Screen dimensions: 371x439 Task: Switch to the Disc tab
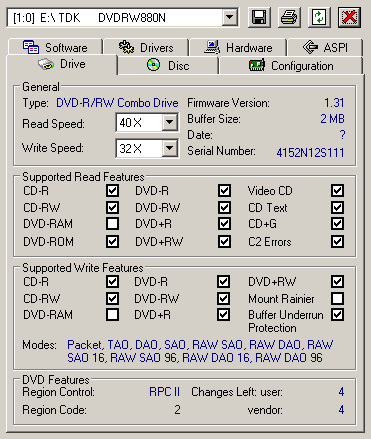(168, 65)
